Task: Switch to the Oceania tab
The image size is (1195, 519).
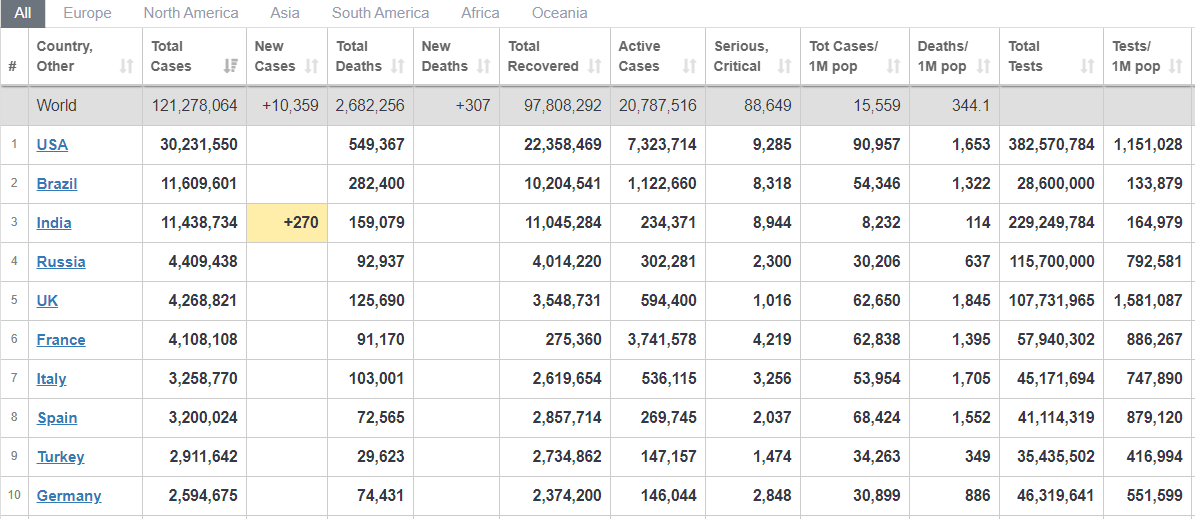Action: click(x=559, y=13)
